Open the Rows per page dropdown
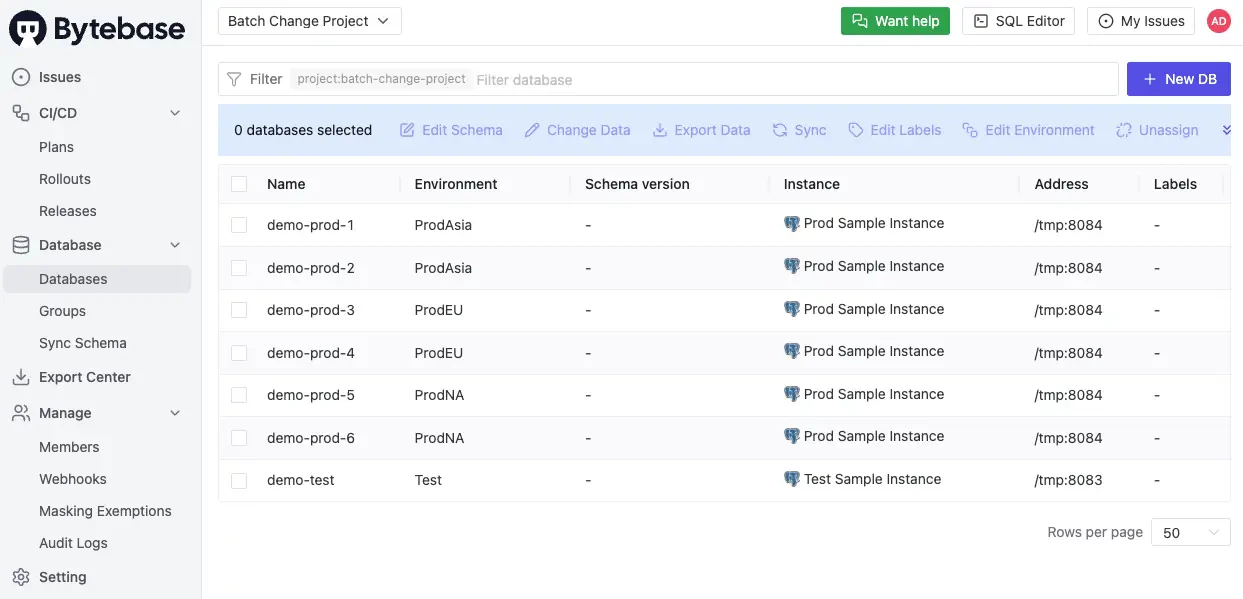Screen dimensions: 1243x599 [x=1191, y=533]
